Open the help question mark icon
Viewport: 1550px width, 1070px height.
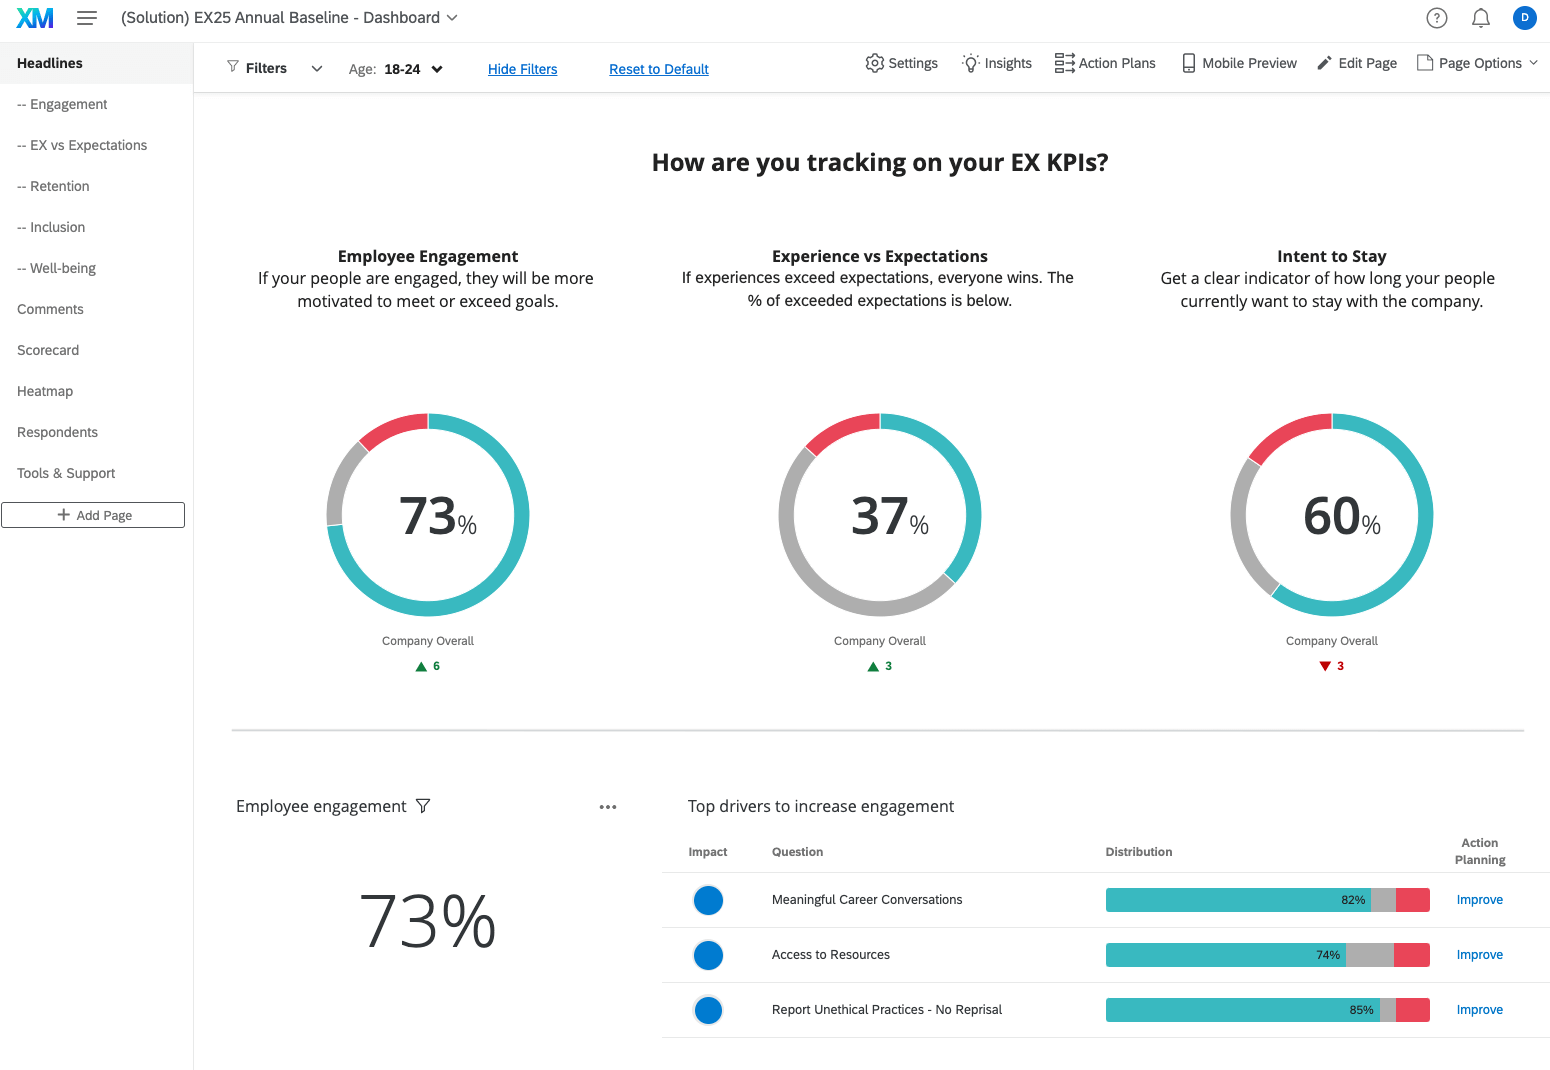(x=1436, y=17)
